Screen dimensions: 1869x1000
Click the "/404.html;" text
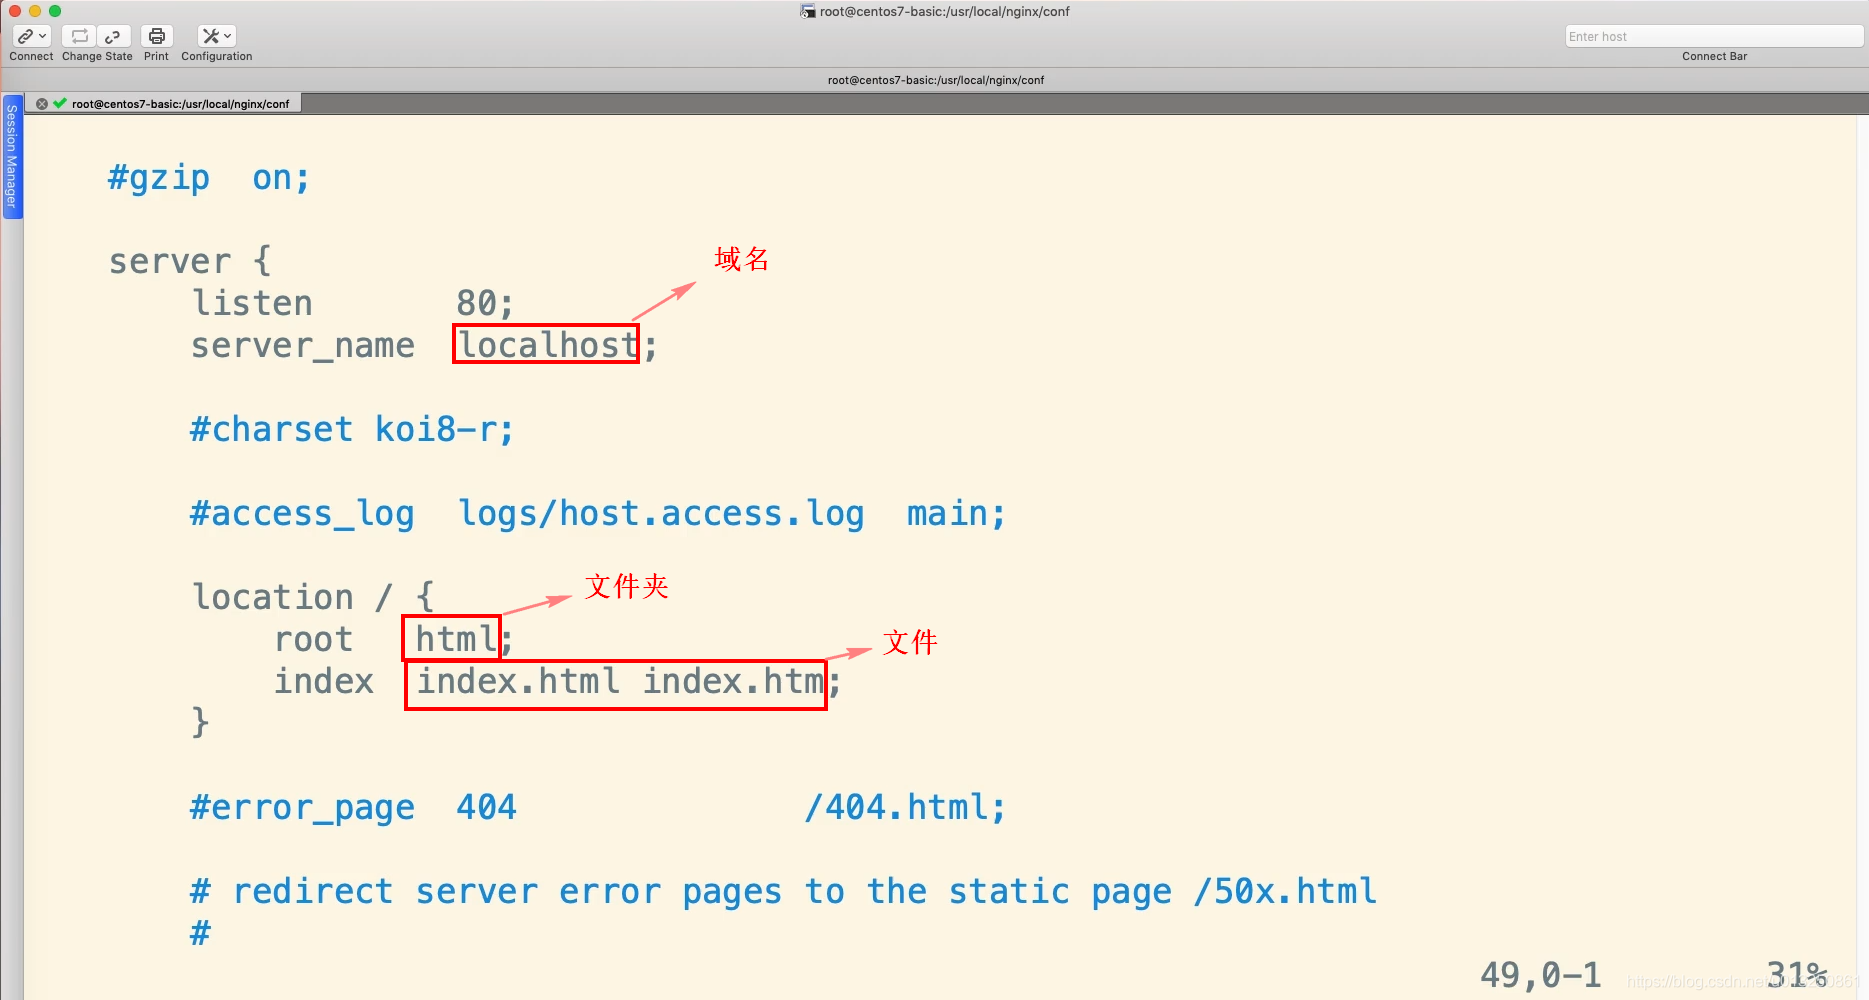pos(905,807)
